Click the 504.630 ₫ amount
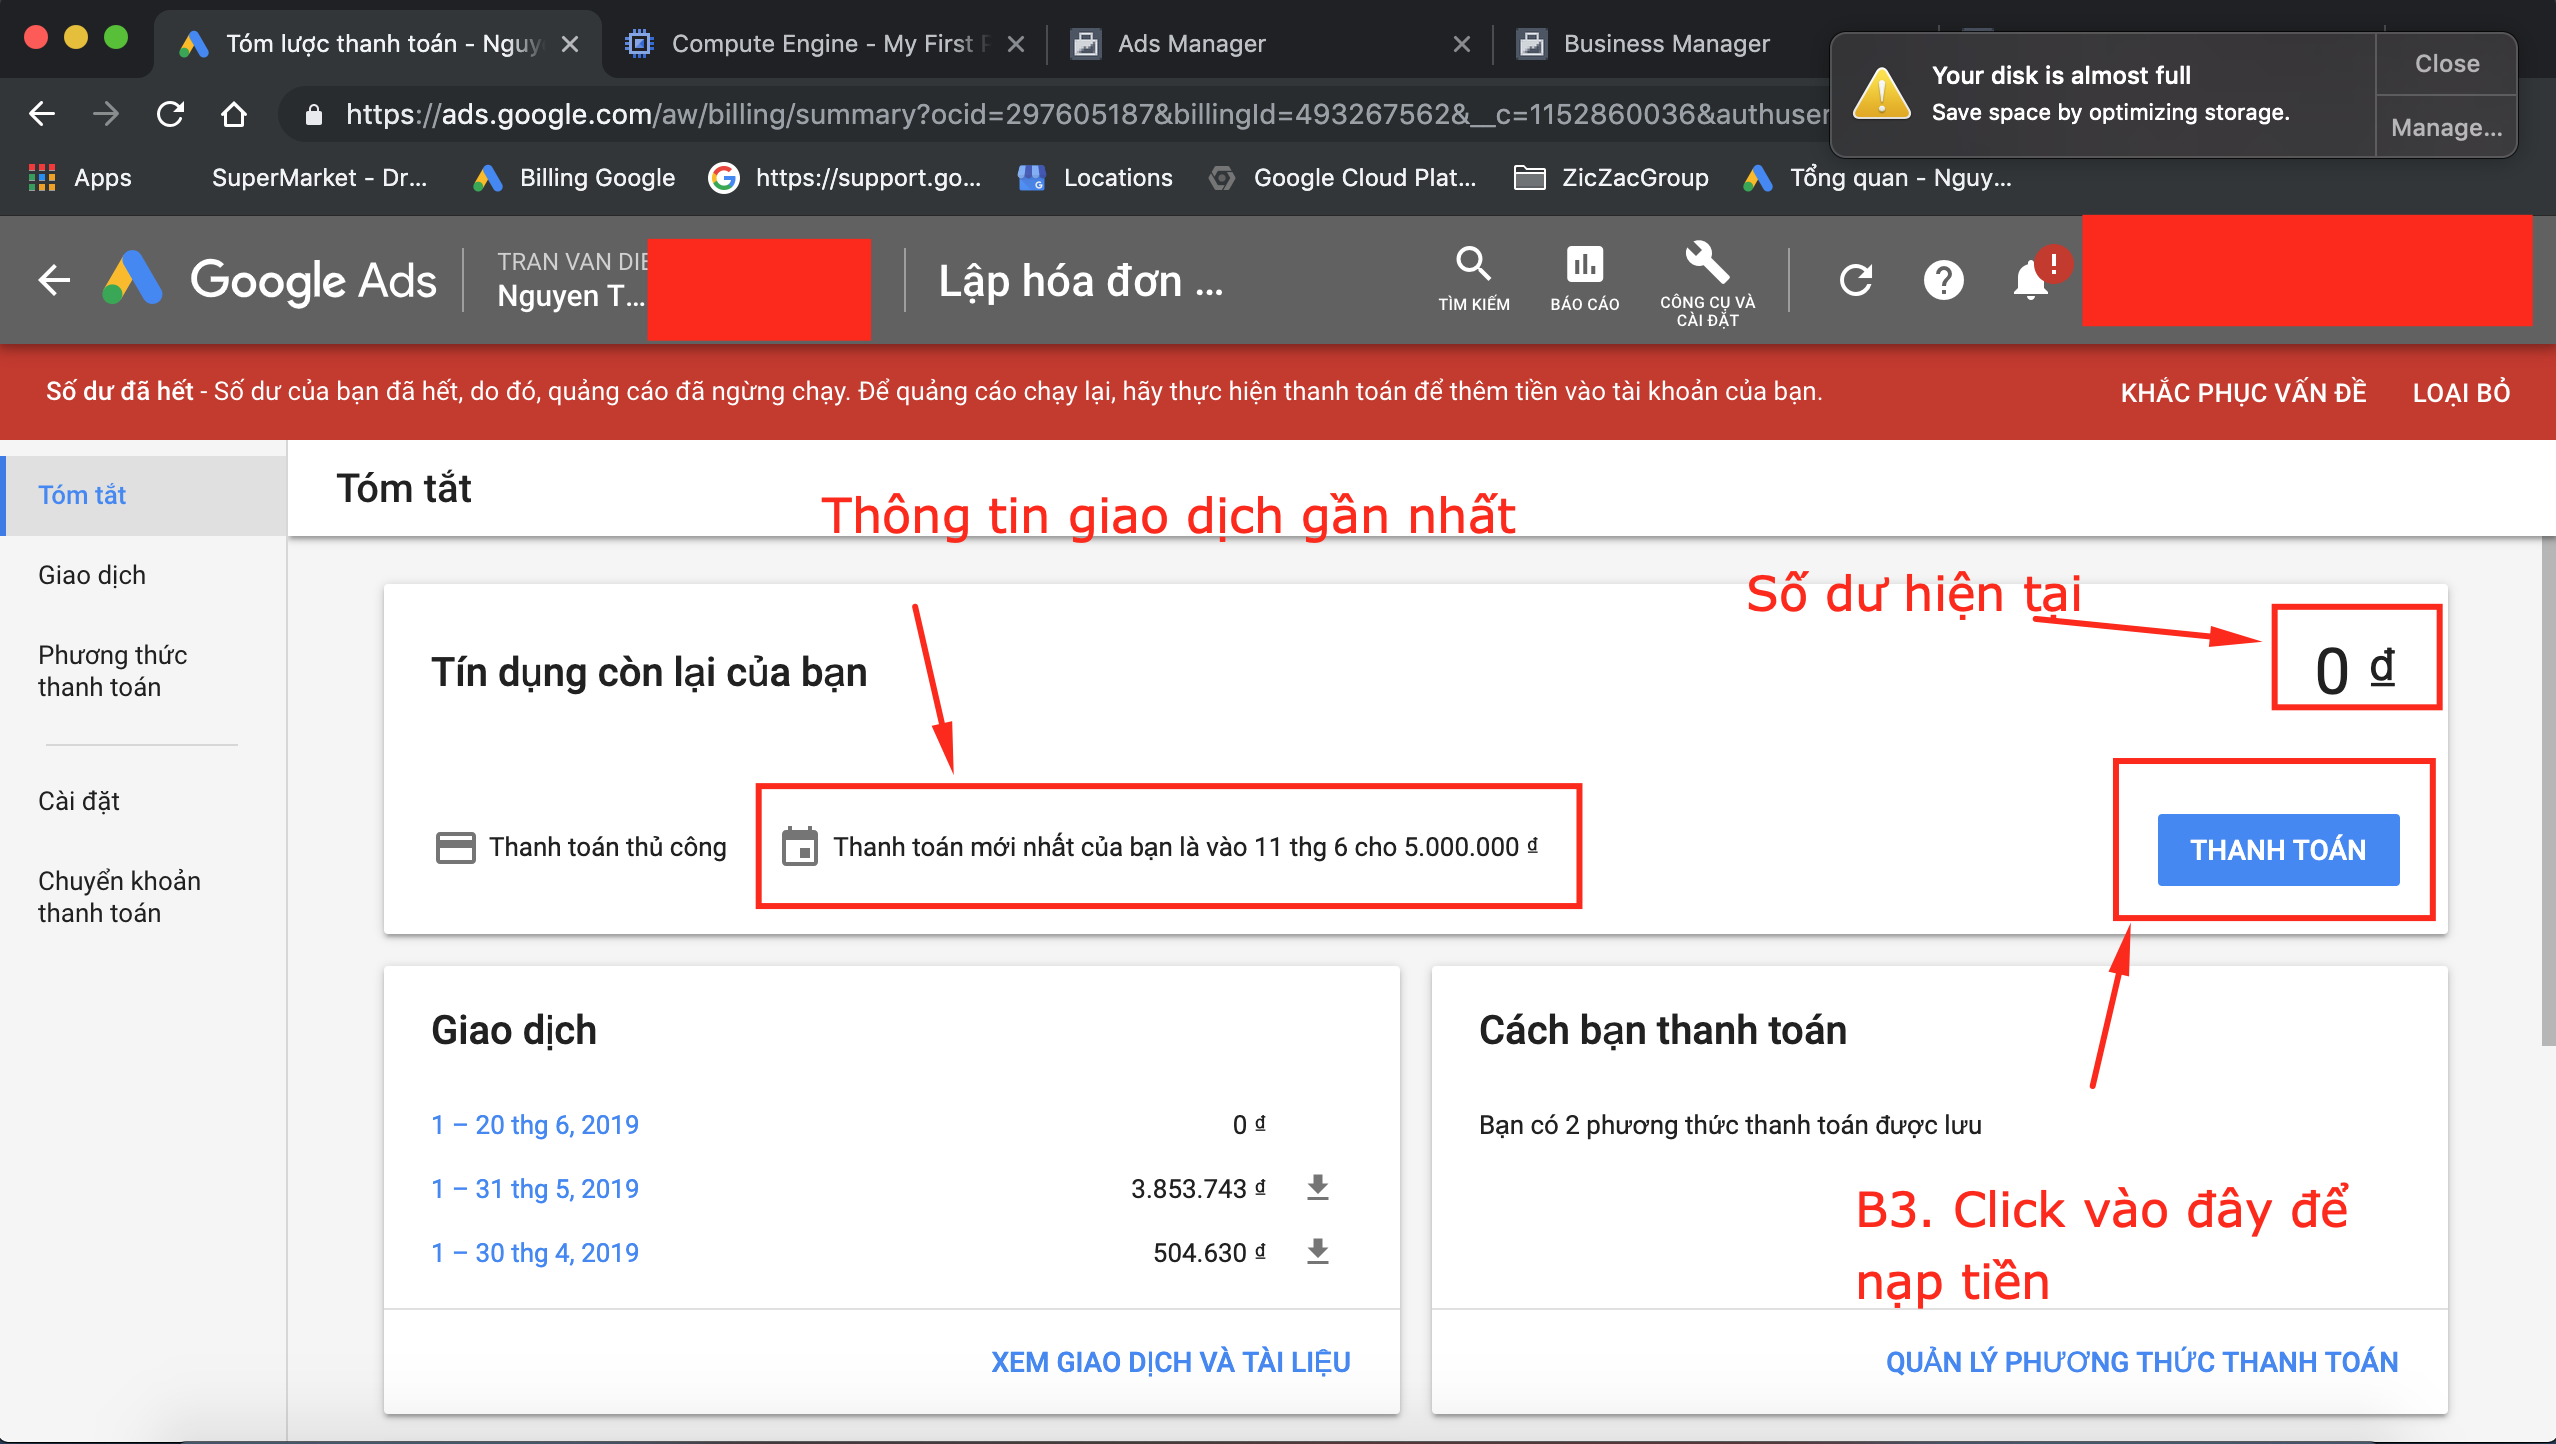2556x1444 pixels. 1209,1253
